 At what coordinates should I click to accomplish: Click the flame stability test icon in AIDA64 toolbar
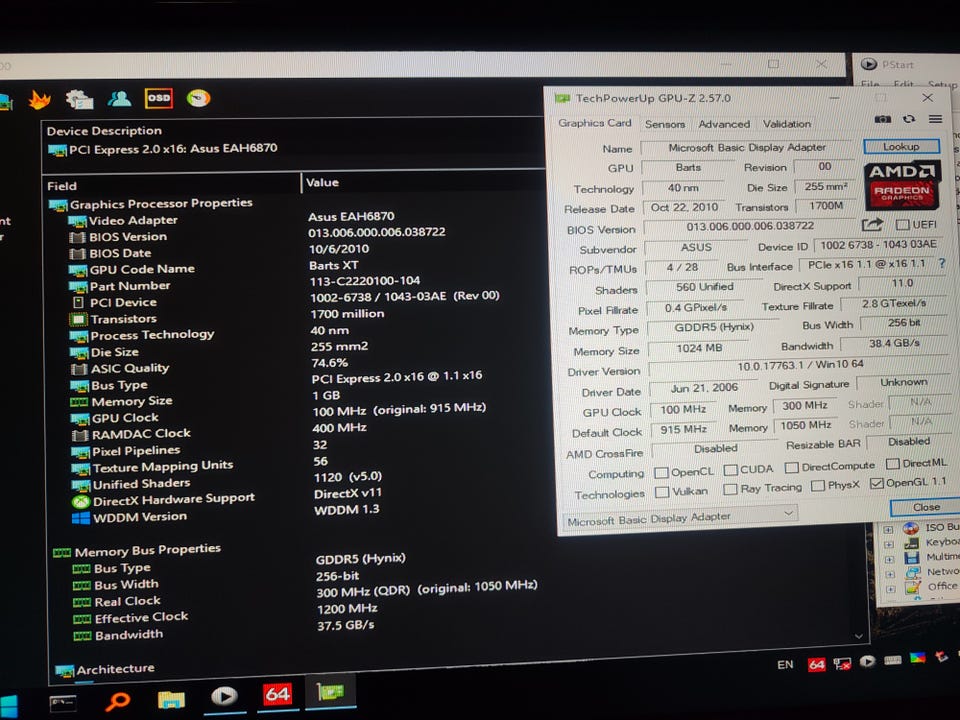point(40,99)
